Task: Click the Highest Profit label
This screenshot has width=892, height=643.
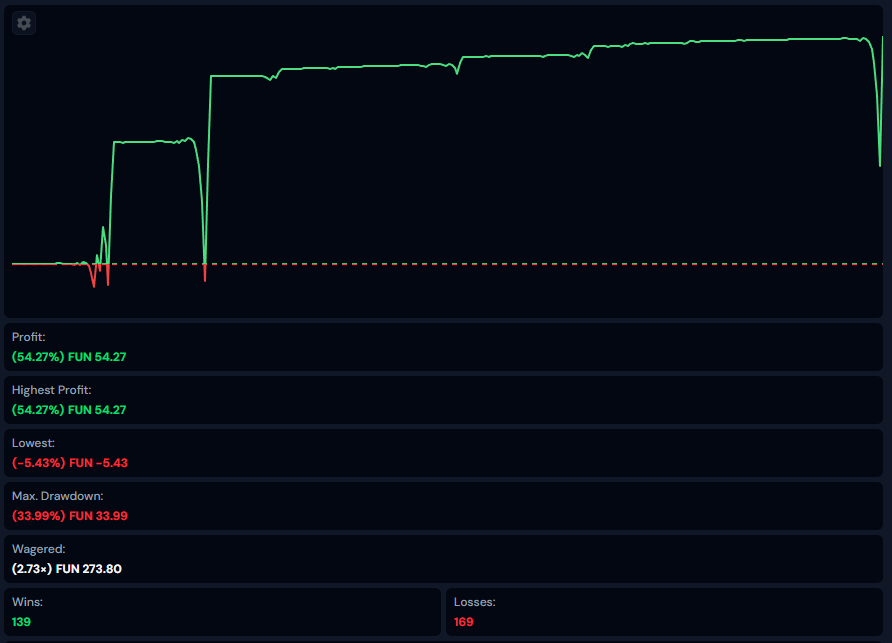Action: point(51,390)
